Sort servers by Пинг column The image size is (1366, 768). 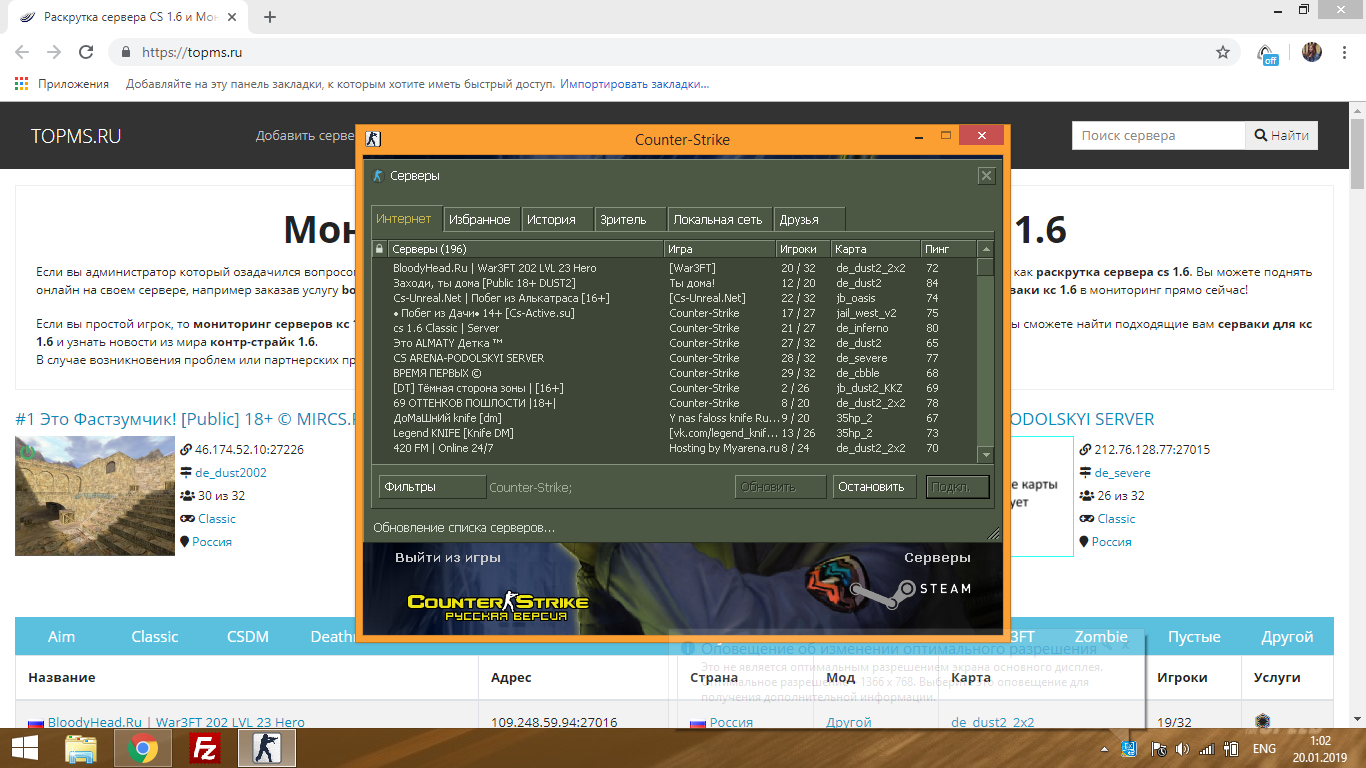(x=949, y=249)
